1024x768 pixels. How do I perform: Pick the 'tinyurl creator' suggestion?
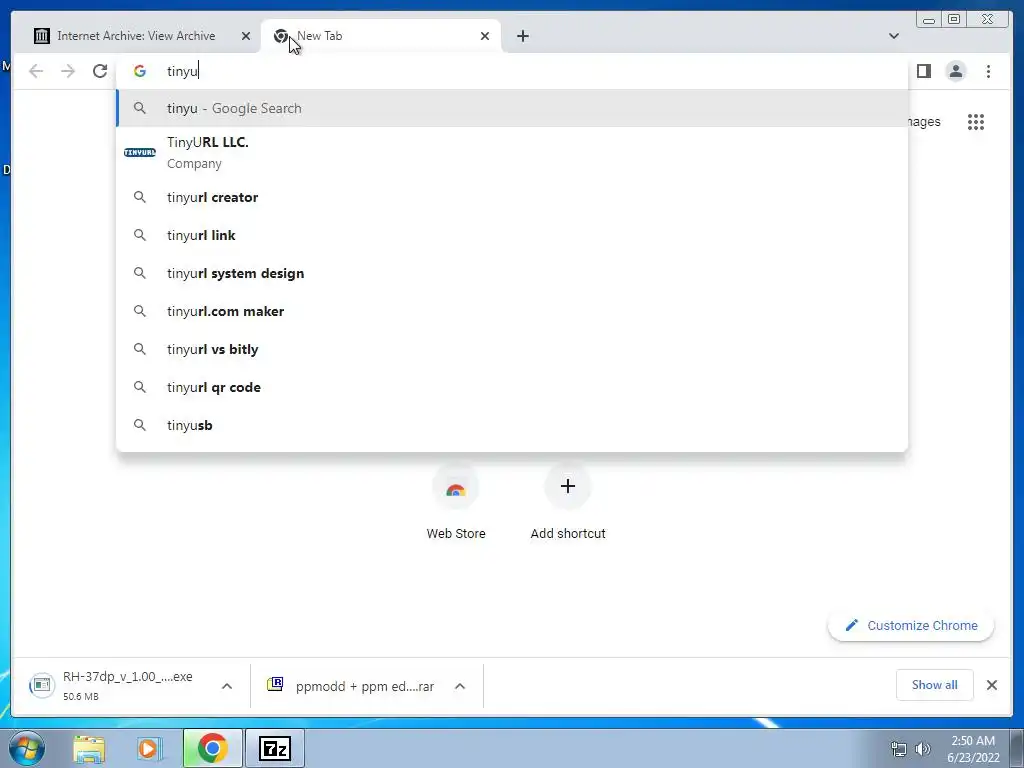coord(512,197)
